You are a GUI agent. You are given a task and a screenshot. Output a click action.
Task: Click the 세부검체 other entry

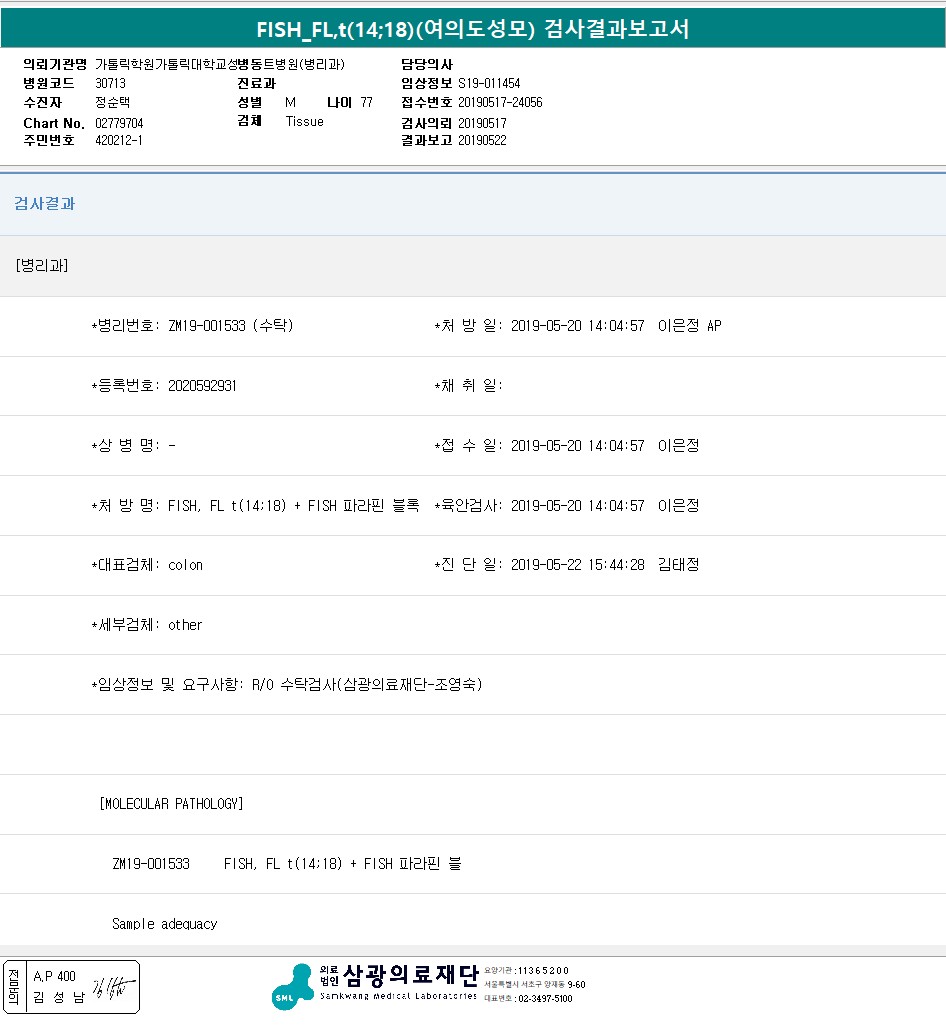[x=185, y=625]
